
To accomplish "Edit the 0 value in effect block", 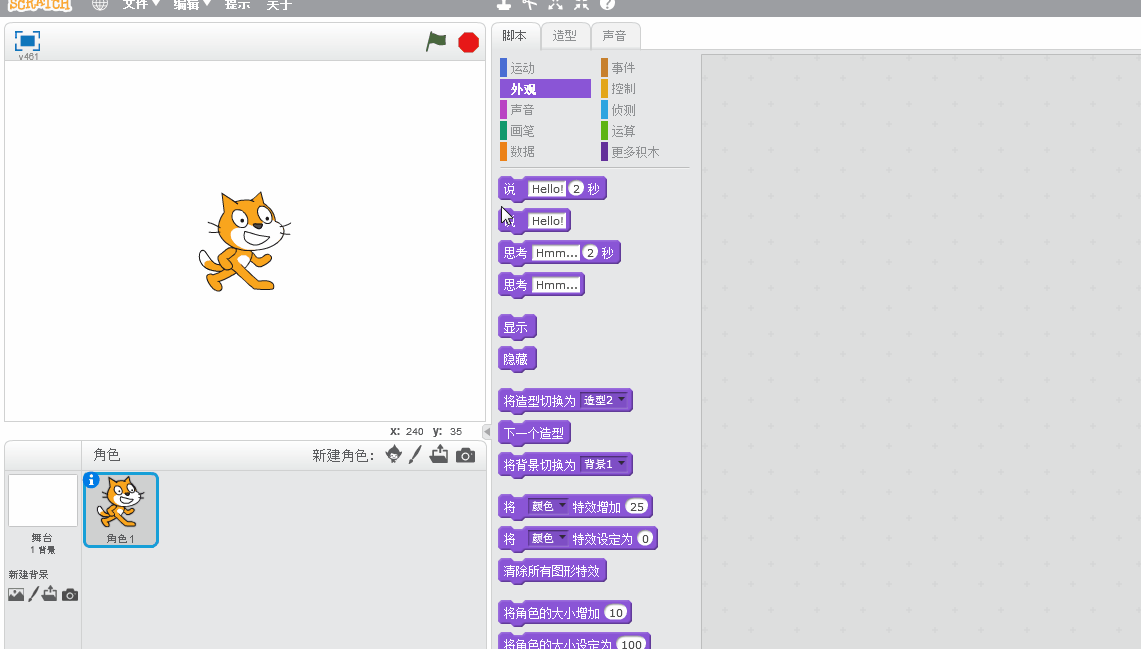I will [x=645, y=539].
